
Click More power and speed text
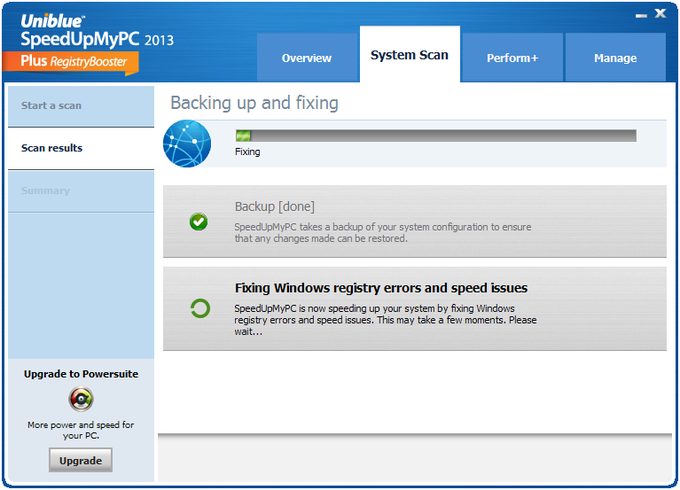tap(81, 430)
